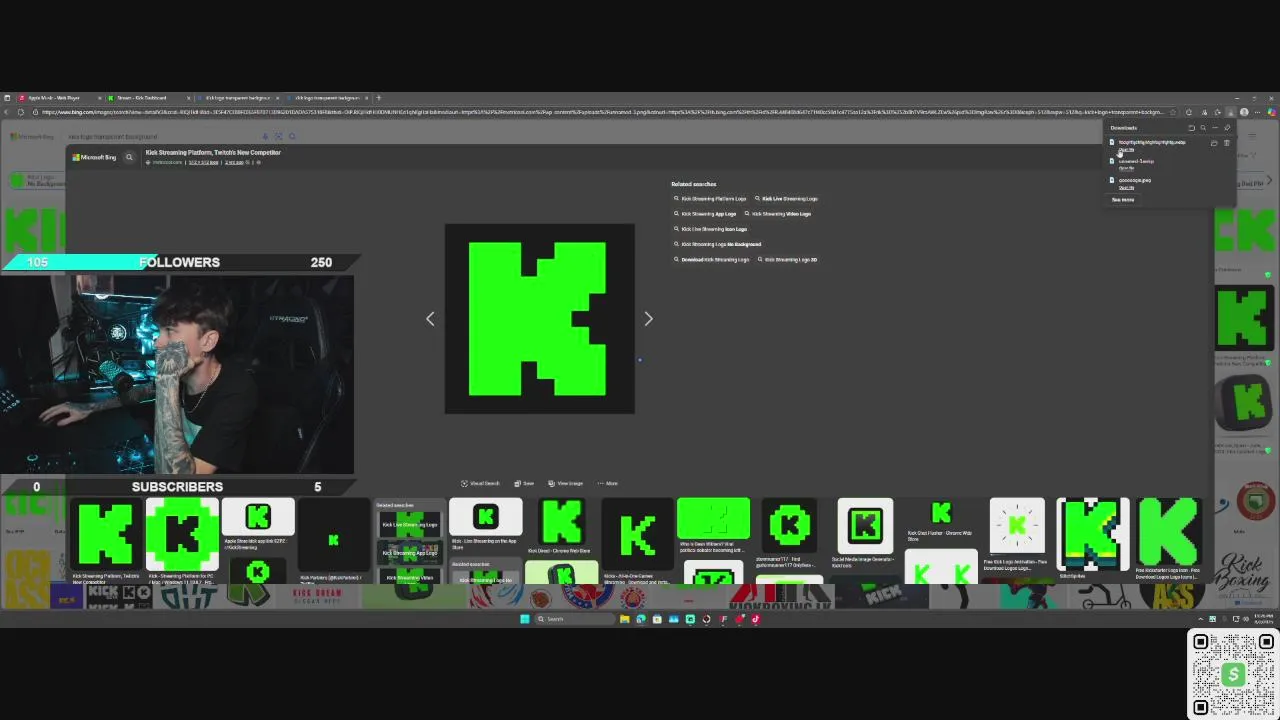Open the Copilot icon at browser top right
1280x720 pixels.
pyautogui.click(x=1272, y=112)
